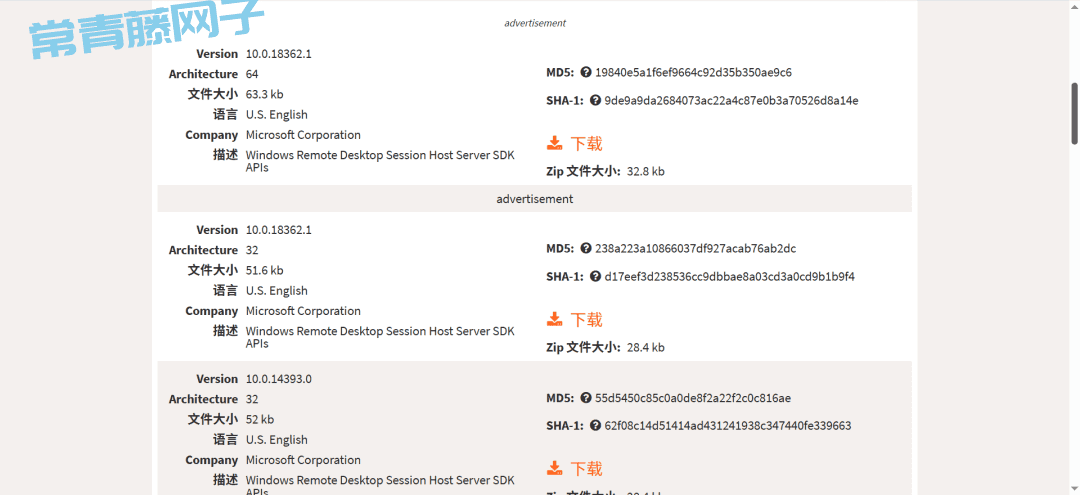Click the SHA-1 question mark icon beside hash 9de9a9da…
Viewport: 1080px width, 495px height.
tap(596, 101)
